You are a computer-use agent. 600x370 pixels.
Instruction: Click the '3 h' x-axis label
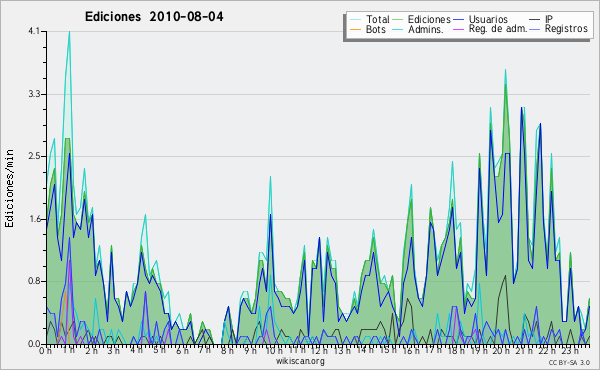[114, 350]
